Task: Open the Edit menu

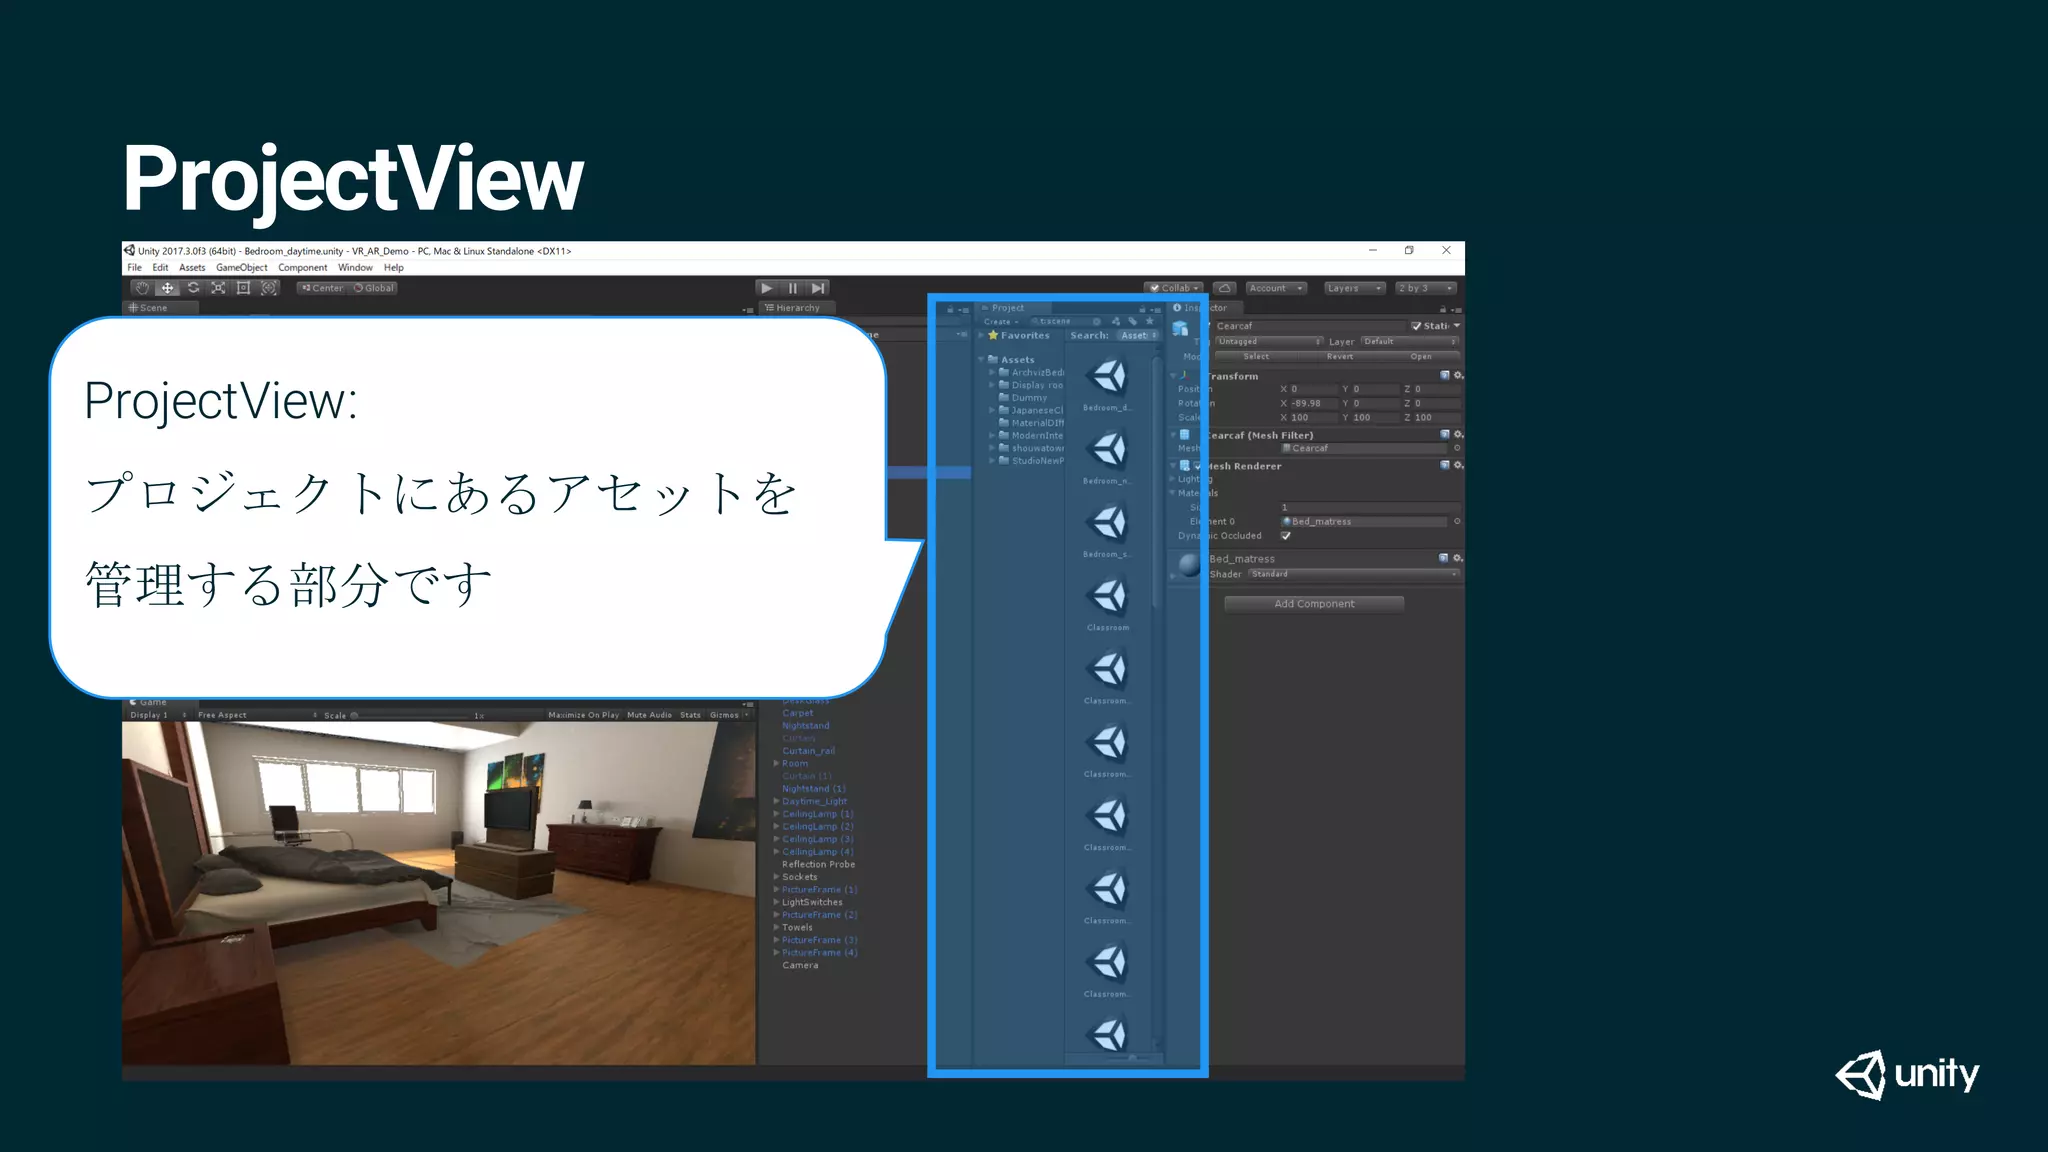Action: coord(160,267)
